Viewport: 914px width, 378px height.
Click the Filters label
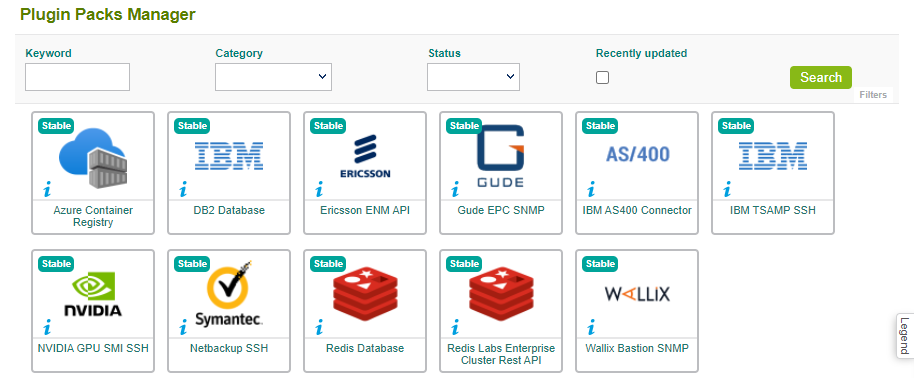point(873,94)
